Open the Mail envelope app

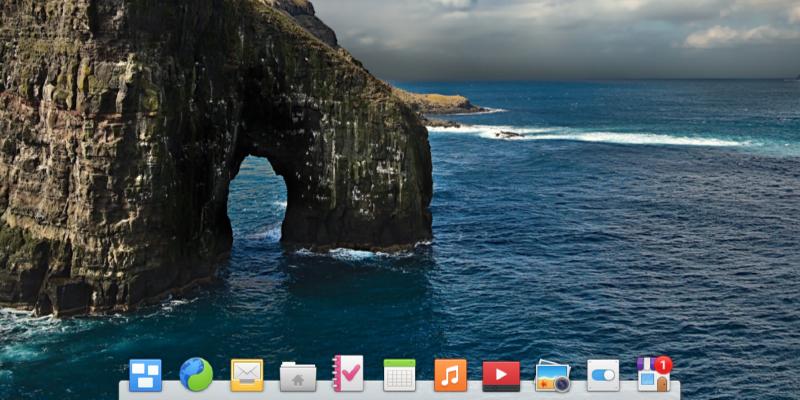pyautogui.click(x=247, y=375)
